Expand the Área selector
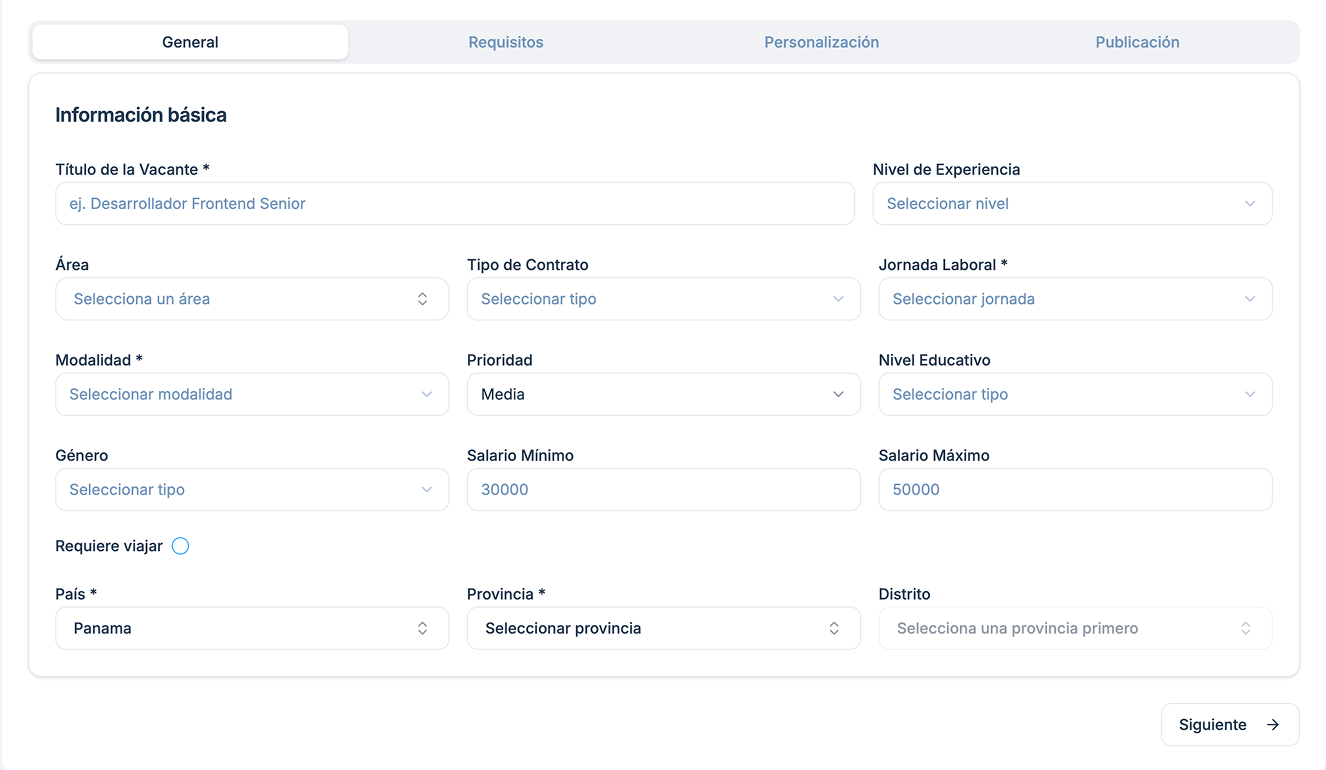Viewport: 1326px width, 770px height. click(x=252, y=299)
